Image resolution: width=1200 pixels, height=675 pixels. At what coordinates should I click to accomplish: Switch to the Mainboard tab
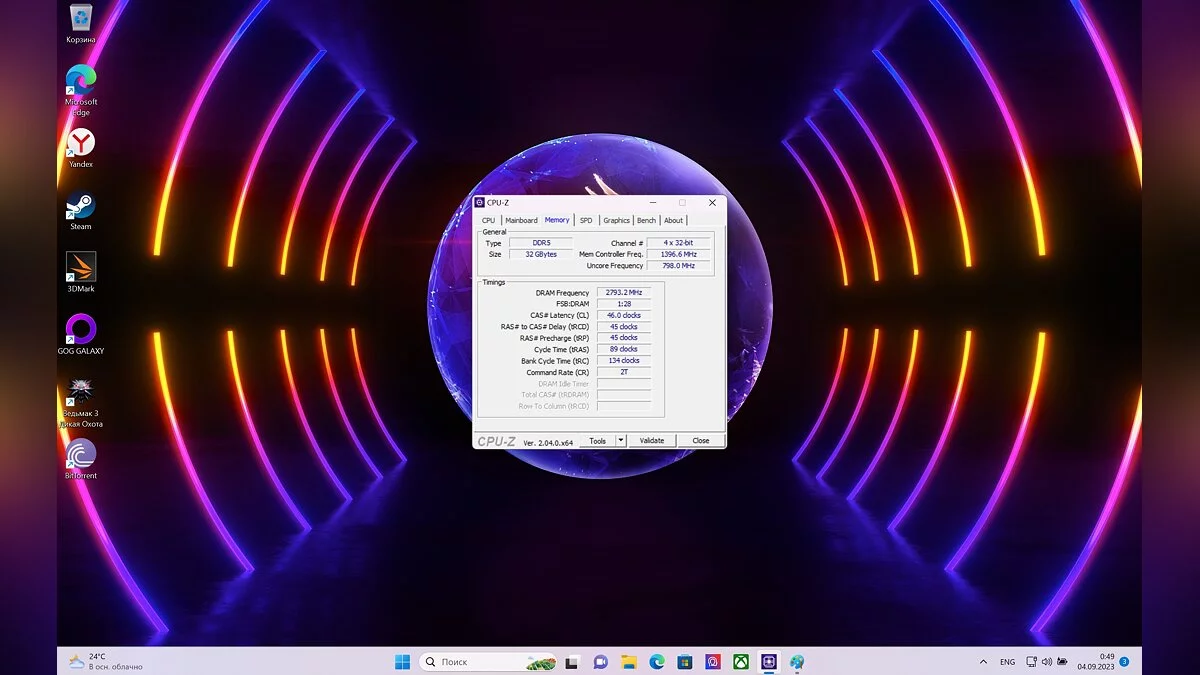pos(521,220)
